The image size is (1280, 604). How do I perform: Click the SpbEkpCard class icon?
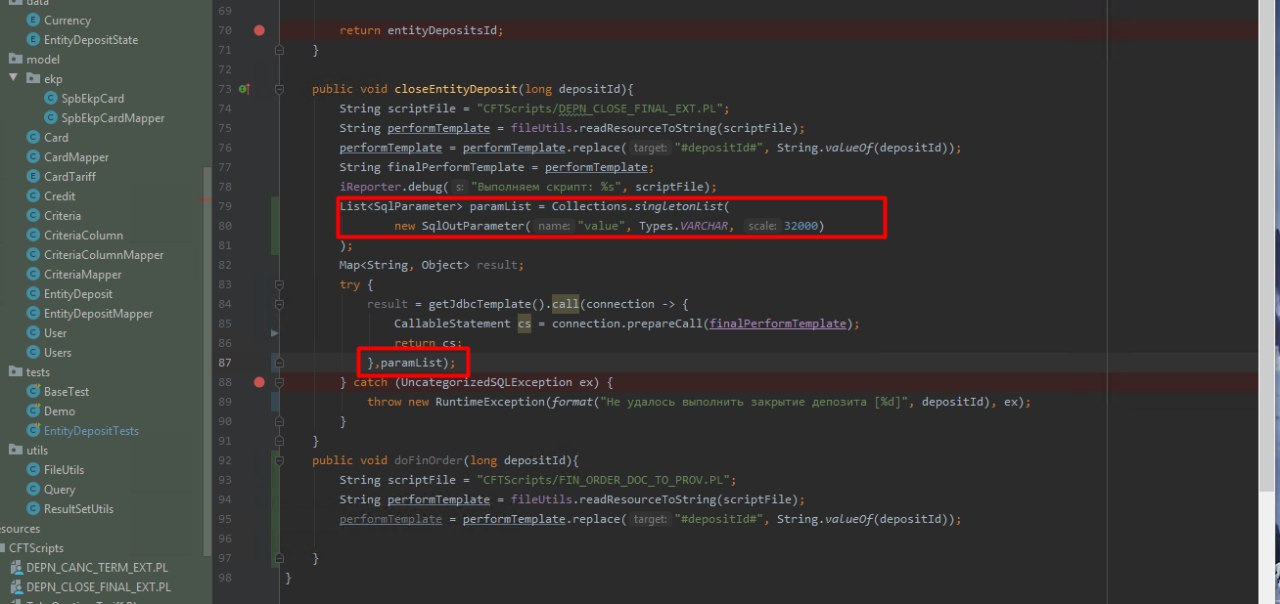pyautogui.click(x=51, y=99)
